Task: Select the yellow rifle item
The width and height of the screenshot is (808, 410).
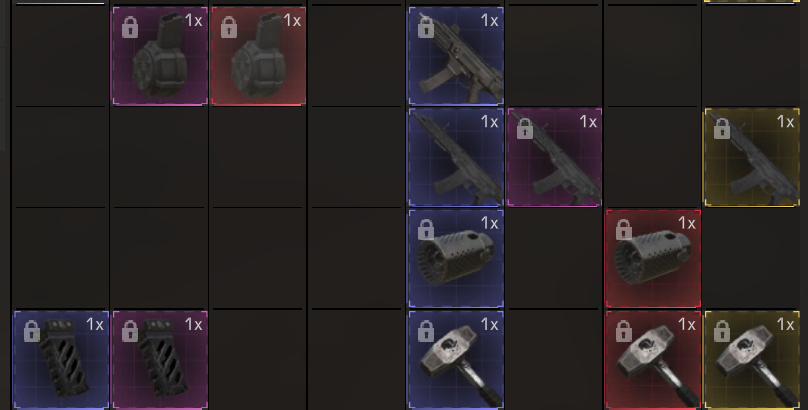Action: click(x=752, y=157)
